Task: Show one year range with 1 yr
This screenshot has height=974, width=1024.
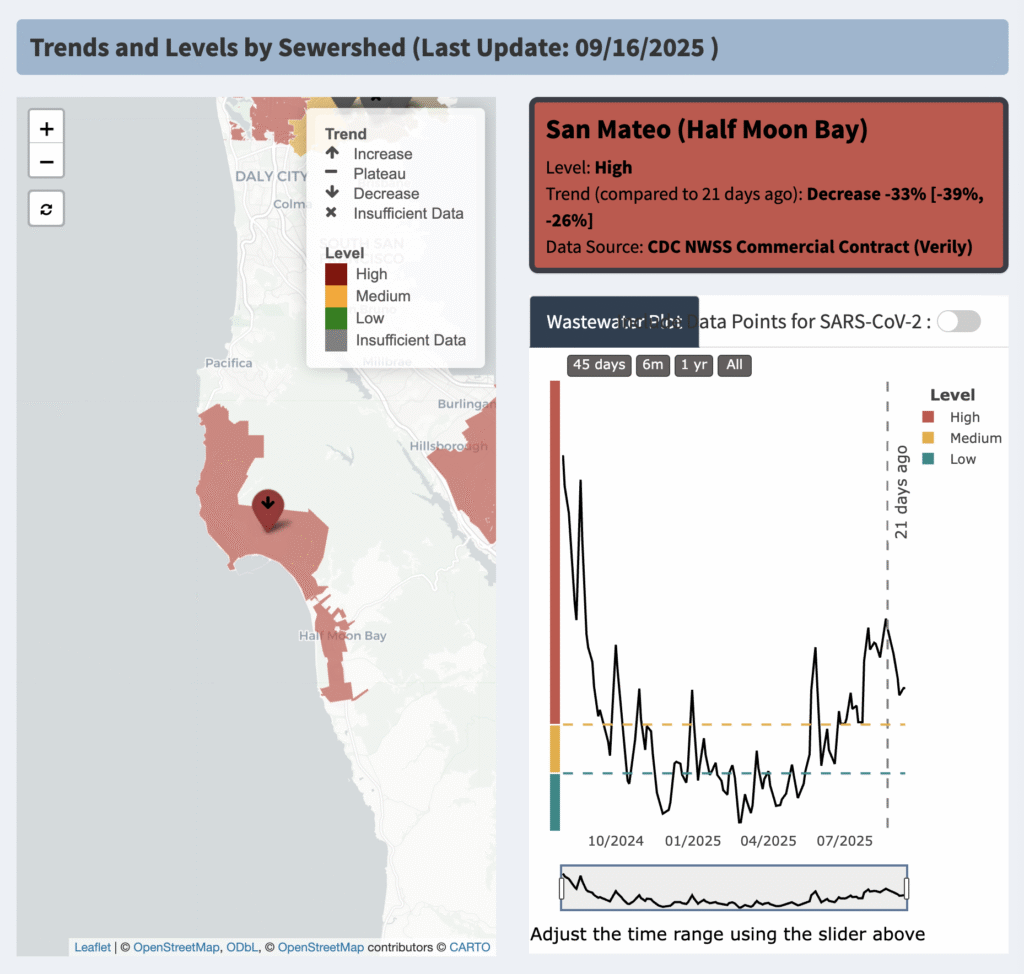Action: click(693, 365)
